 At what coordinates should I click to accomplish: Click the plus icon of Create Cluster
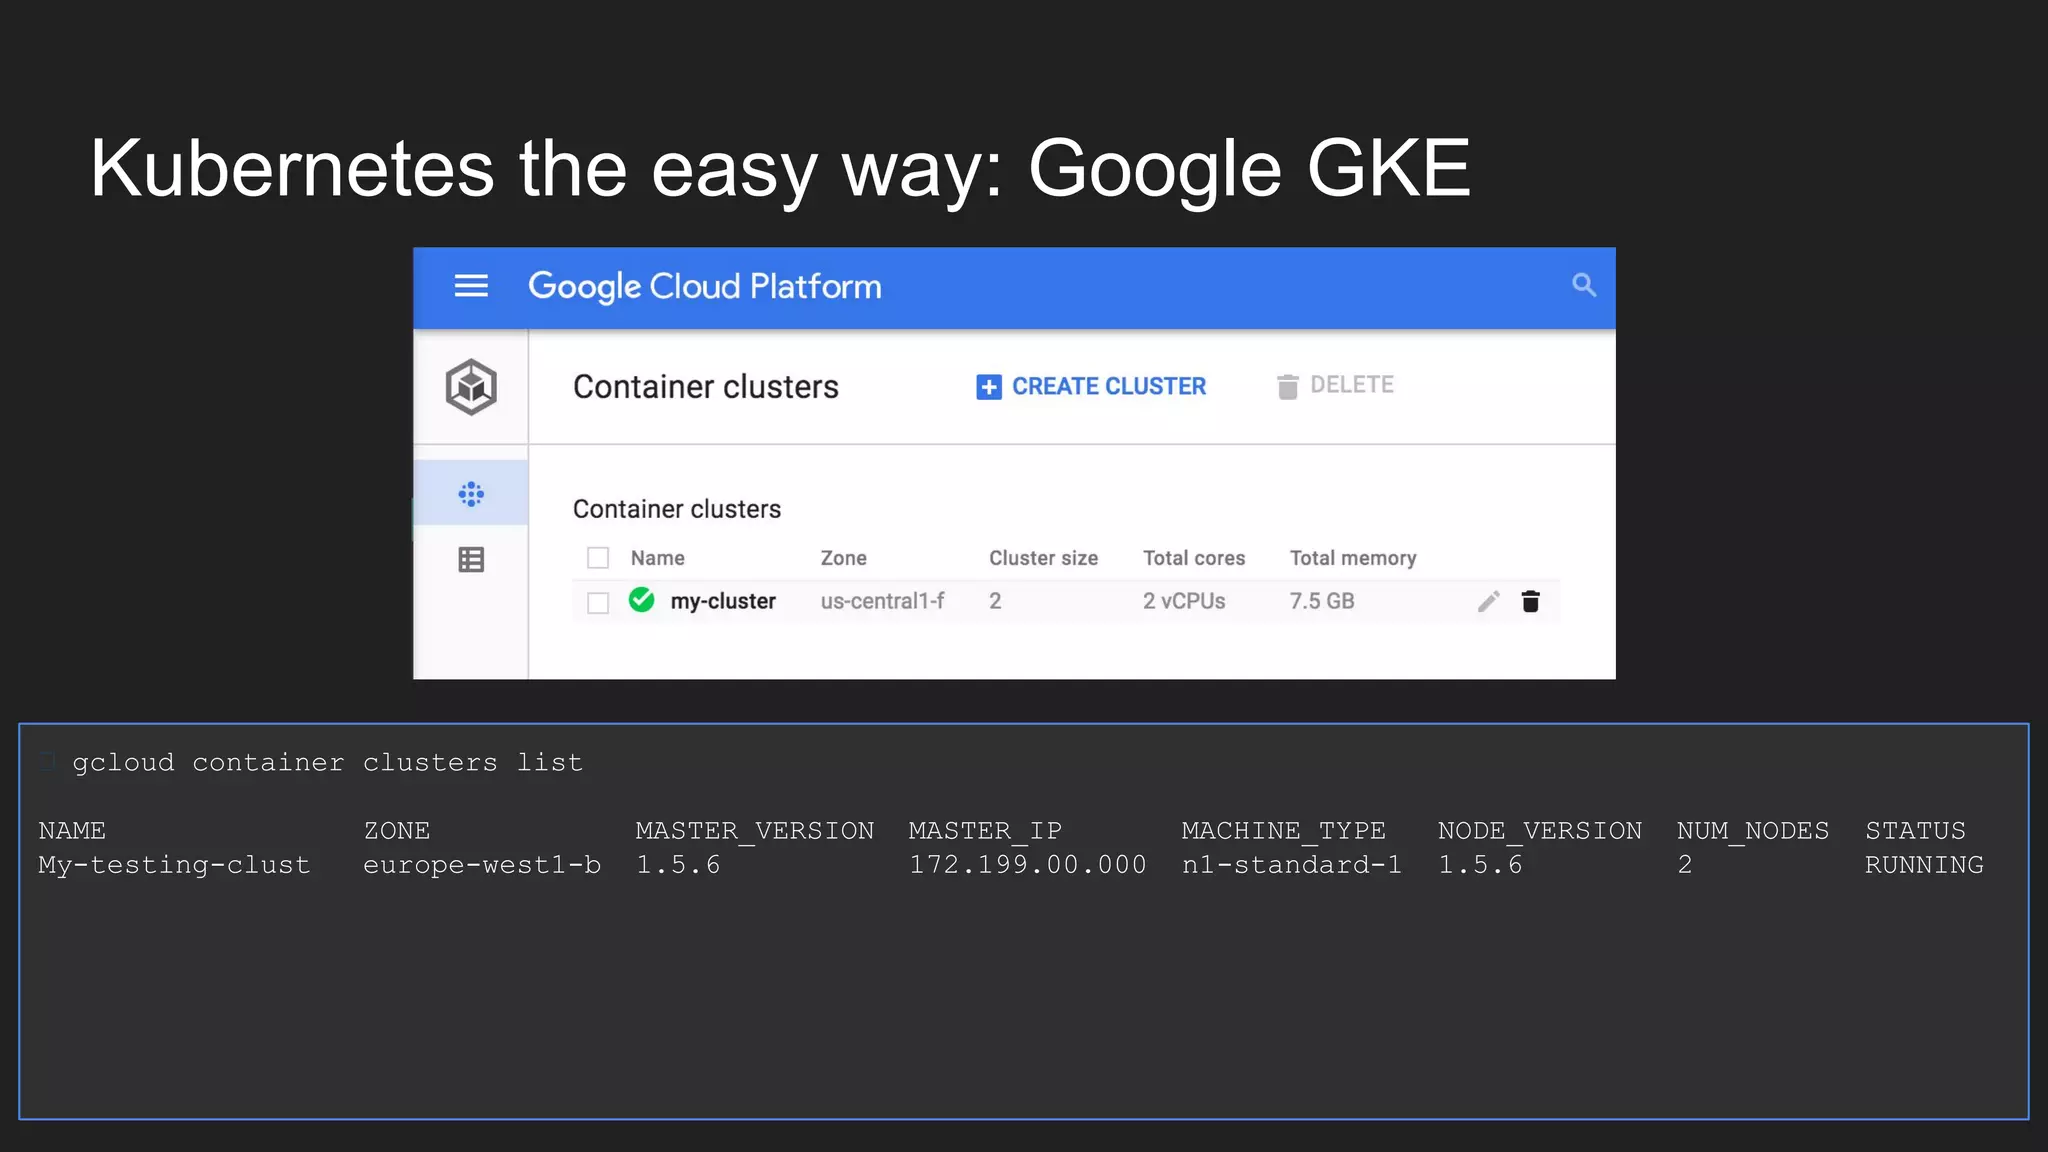tap(989, 387)
